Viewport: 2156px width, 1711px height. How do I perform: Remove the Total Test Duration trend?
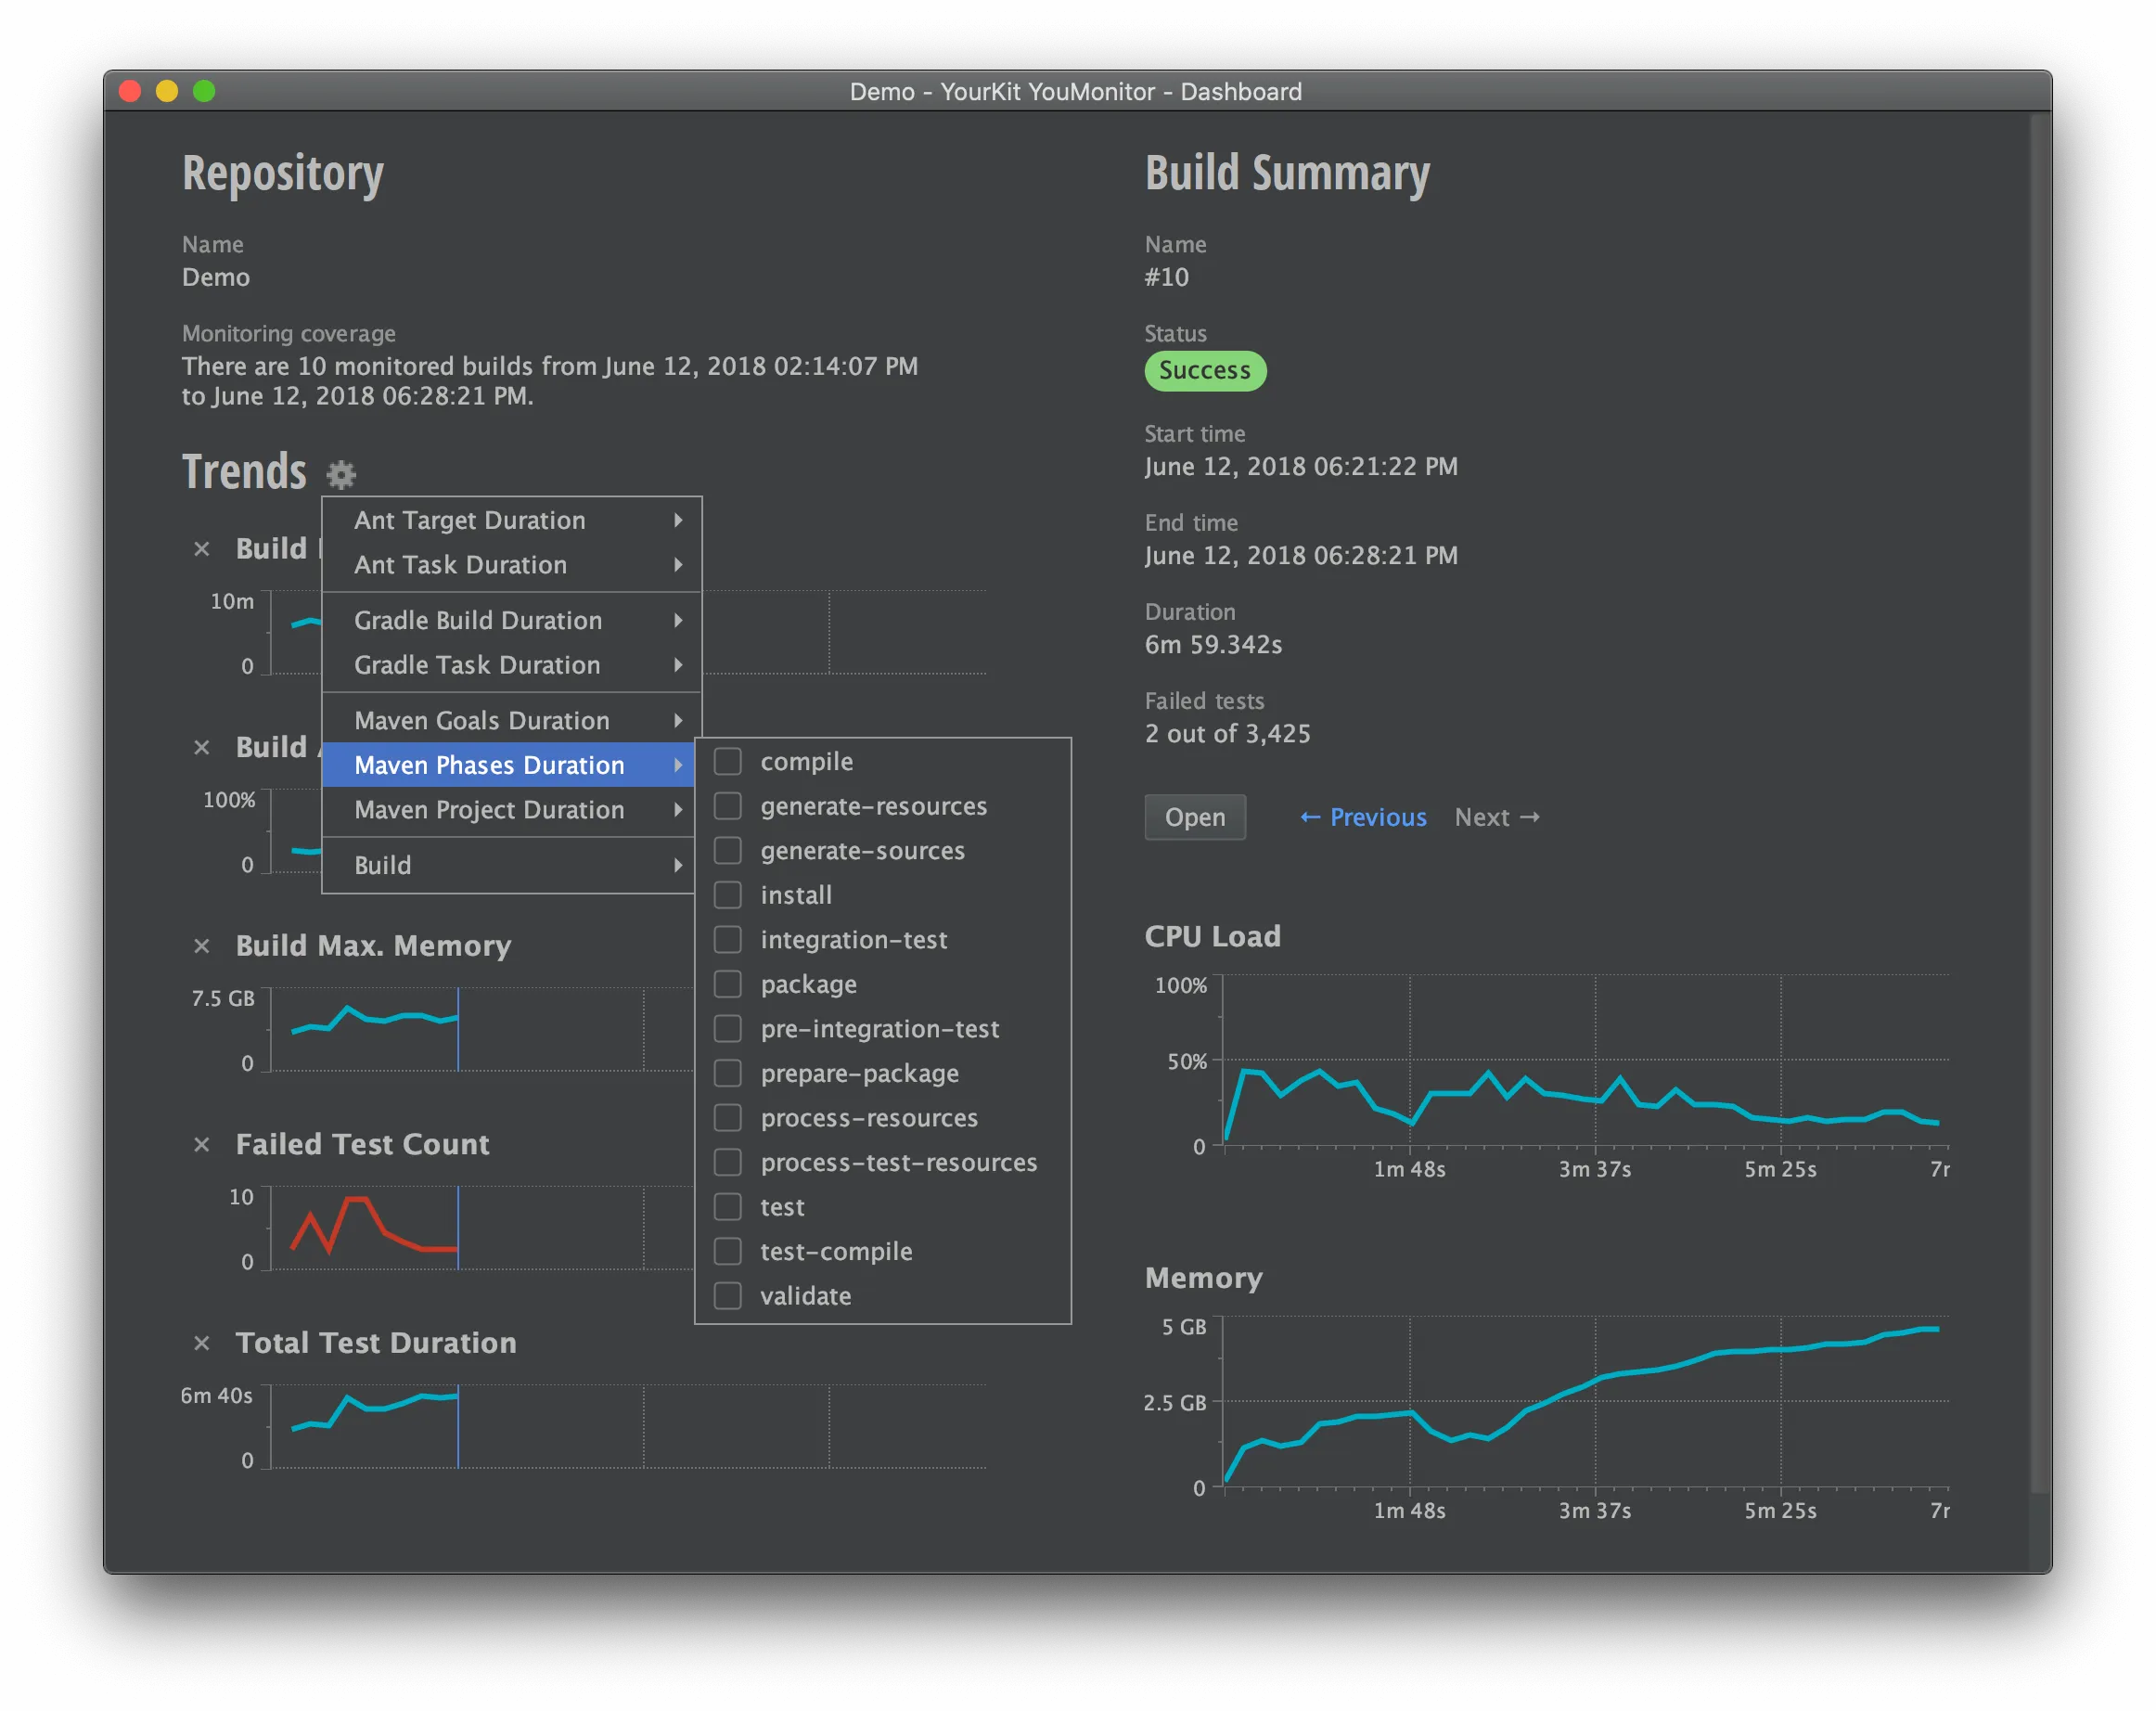point(202,1343)
